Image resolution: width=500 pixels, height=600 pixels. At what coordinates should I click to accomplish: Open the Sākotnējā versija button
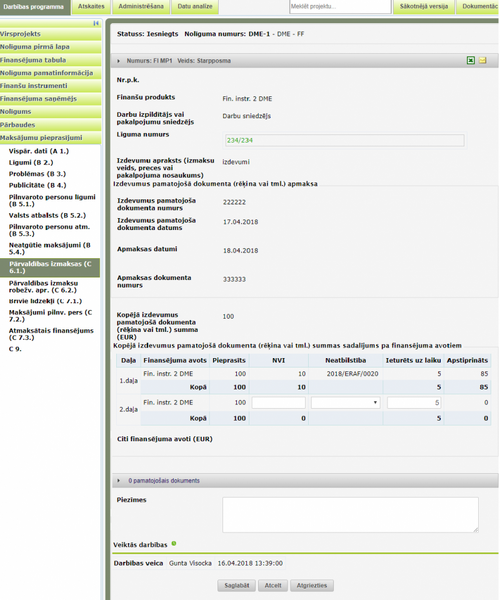(424, 7)
